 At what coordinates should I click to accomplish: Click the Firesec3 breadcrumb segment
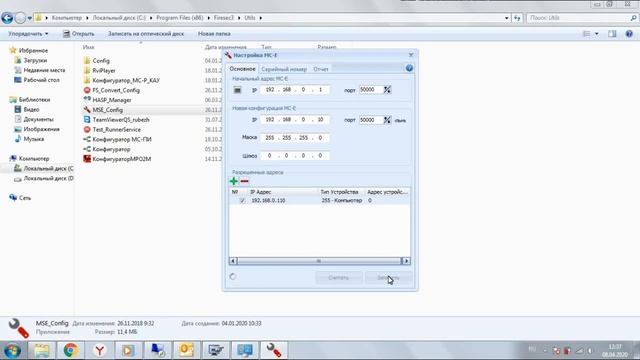(224, 18)
